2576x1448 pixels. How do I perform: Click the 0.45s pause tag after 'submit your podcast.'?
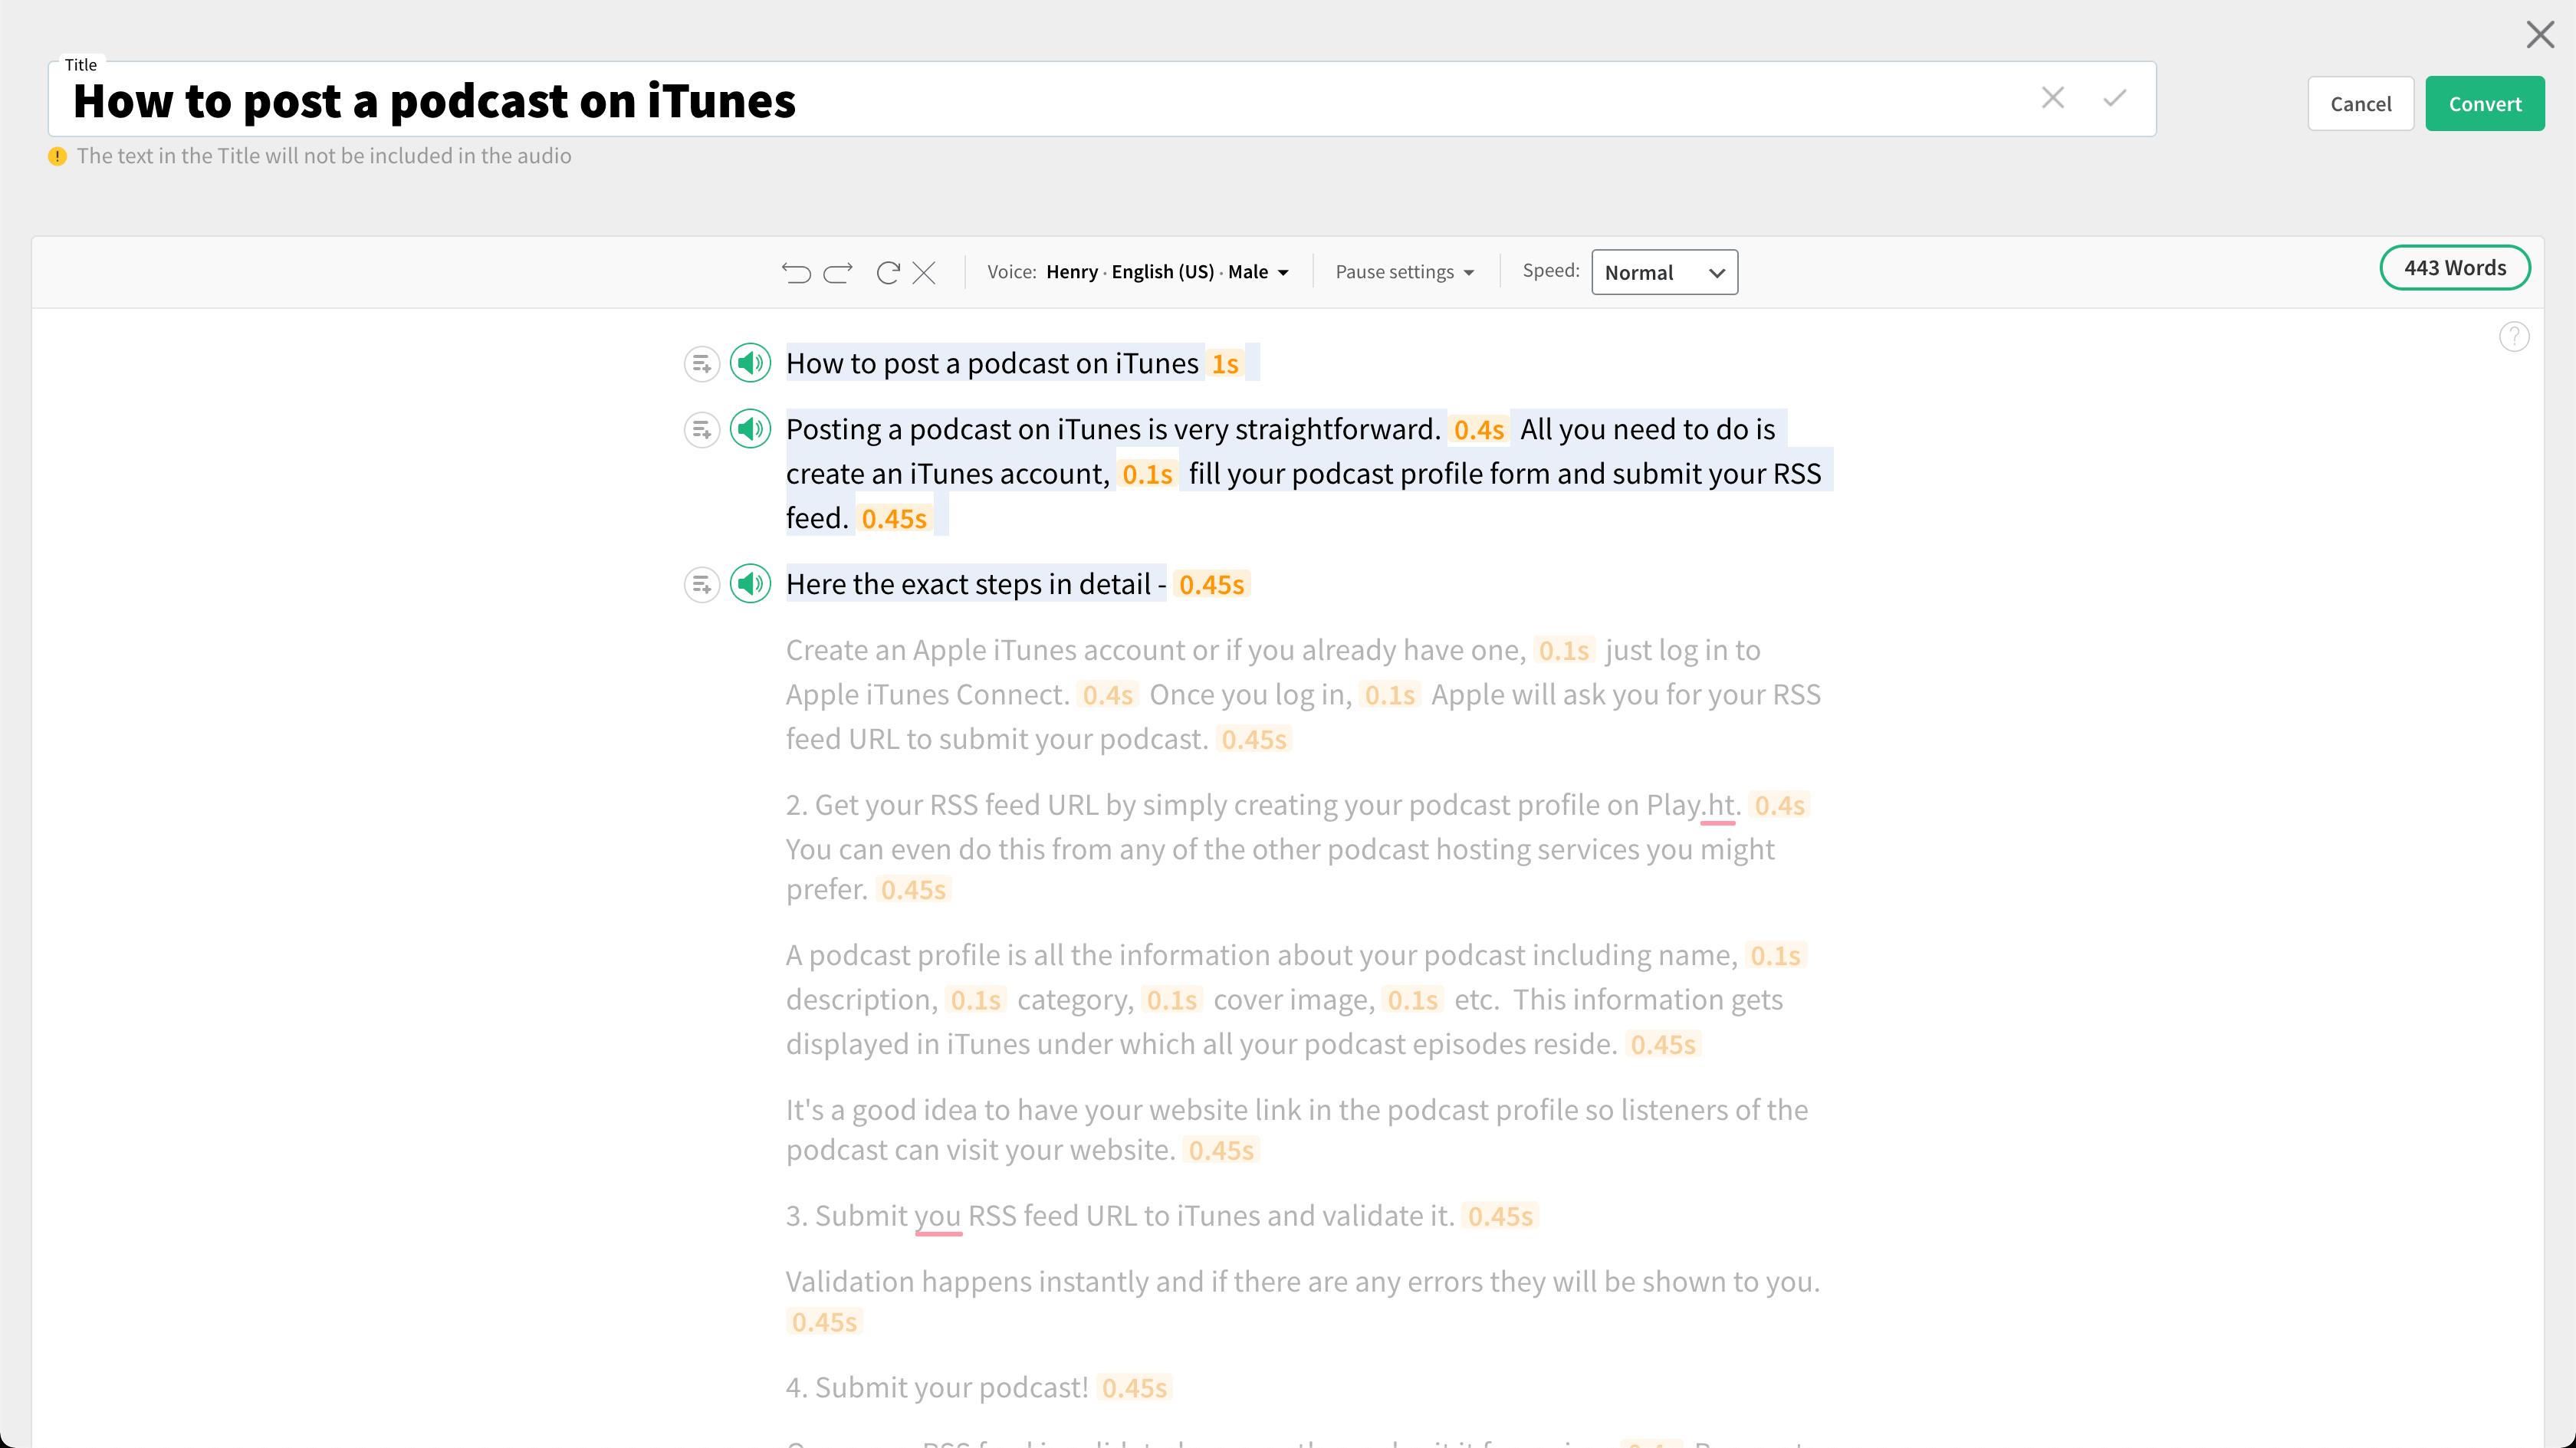click(x=1253, y=740)
